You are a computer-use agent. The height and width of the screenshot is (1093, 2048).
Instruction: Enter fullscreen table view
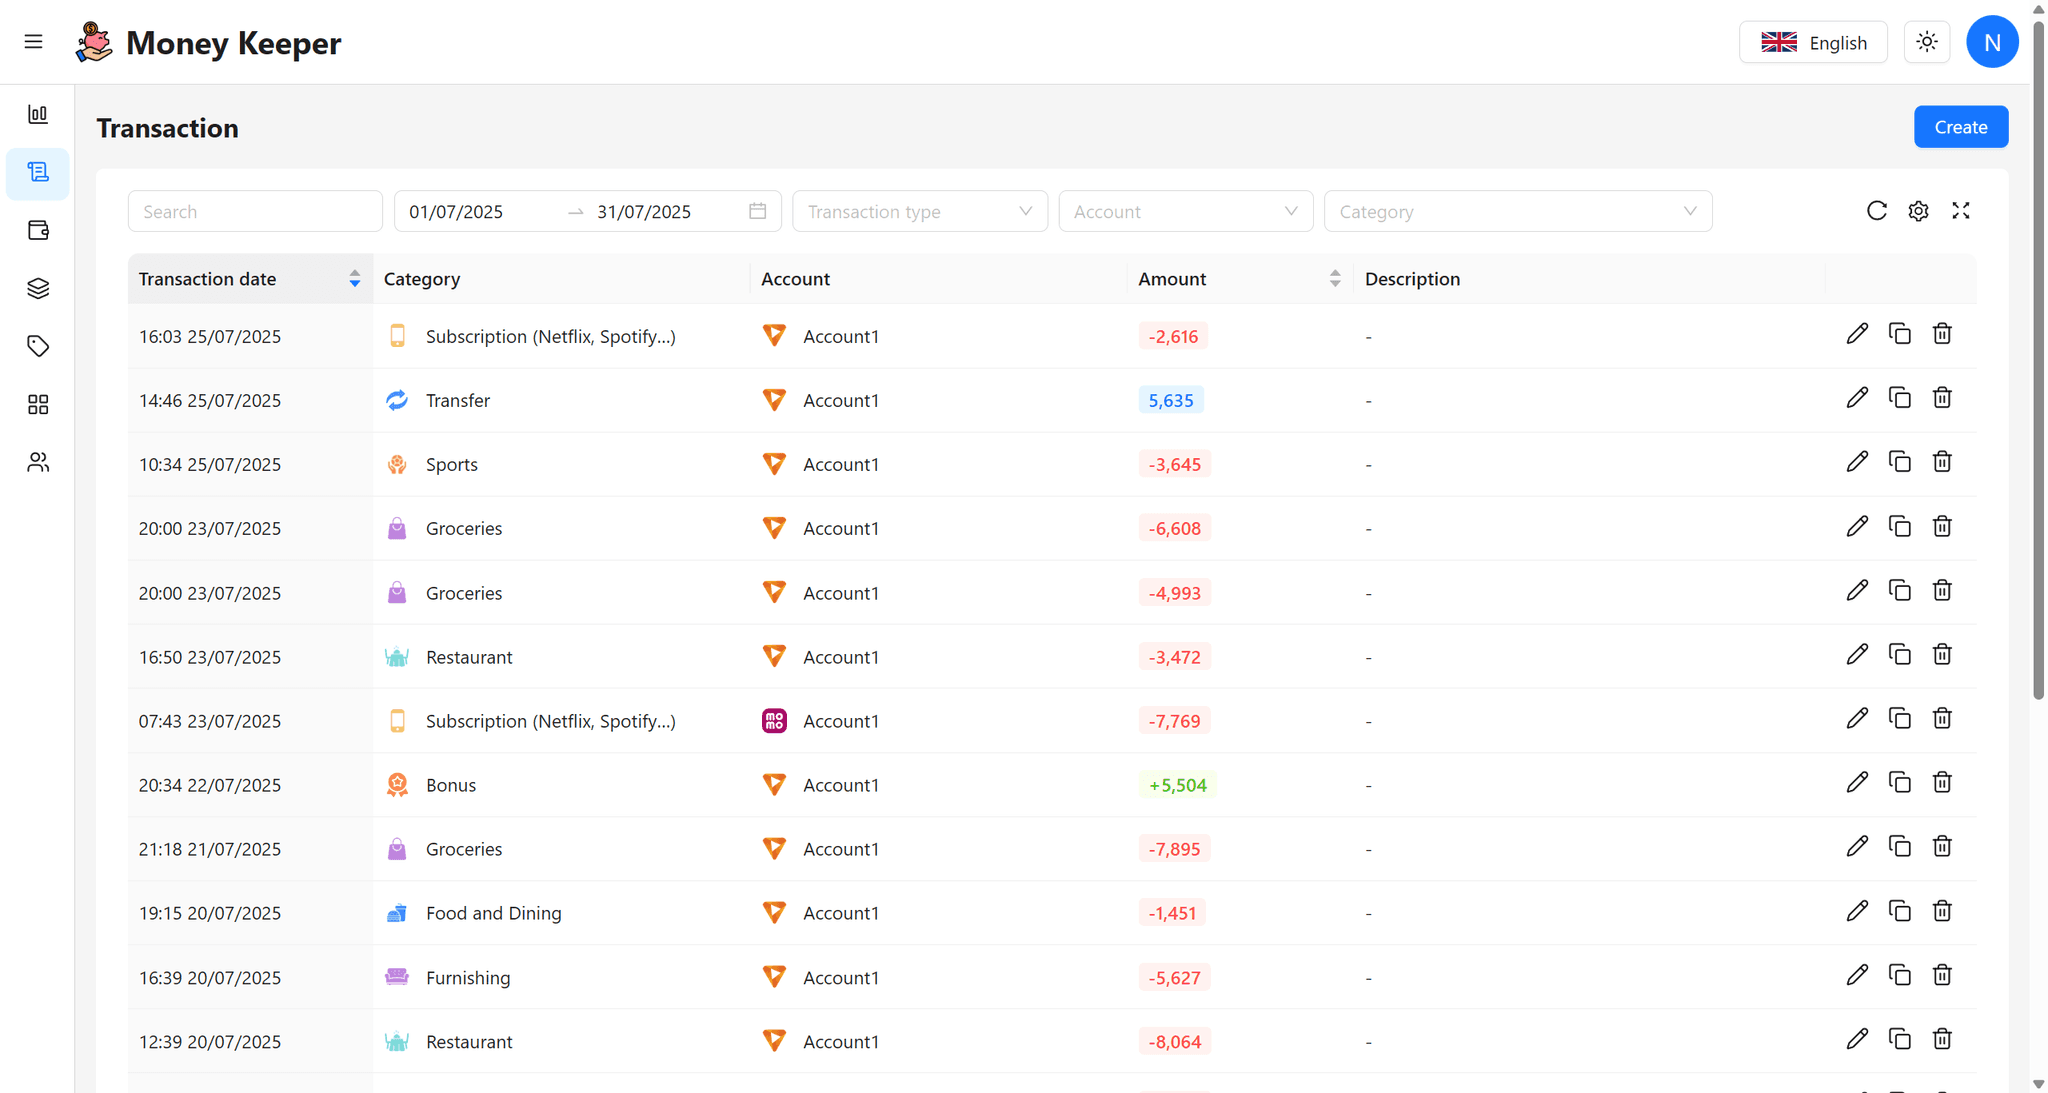1960,211
